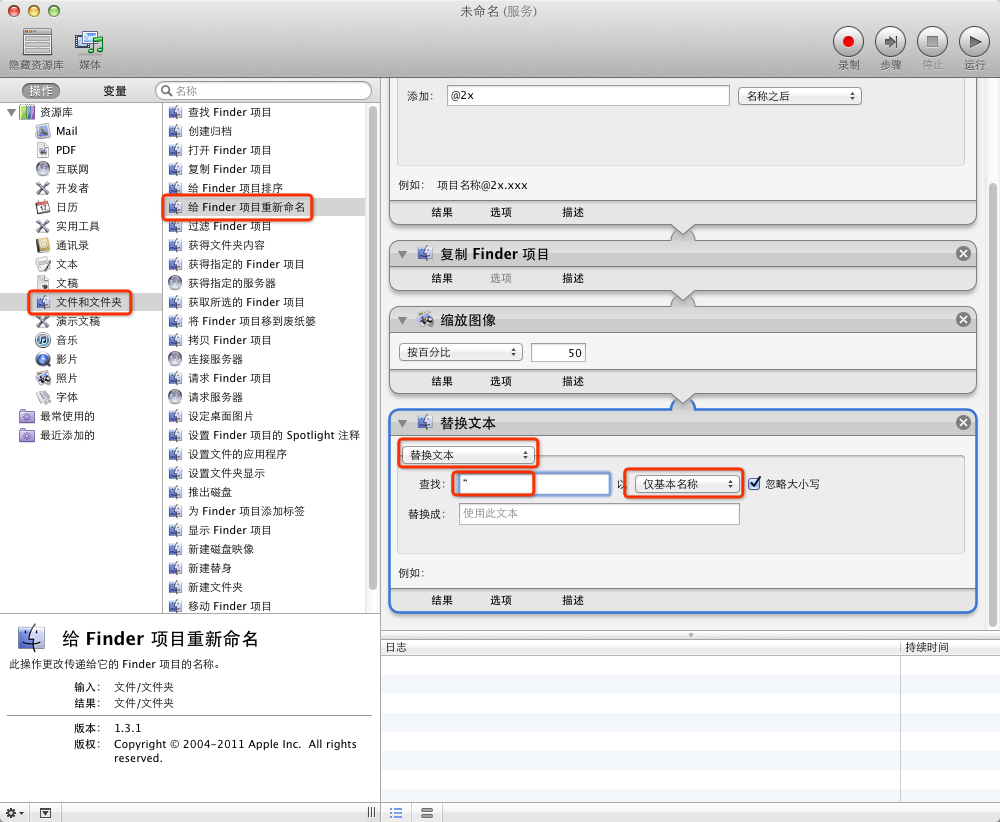Select the 新建文件夹 action
The width and height of the screenshot is (1000, 822).
coord(215,587)
